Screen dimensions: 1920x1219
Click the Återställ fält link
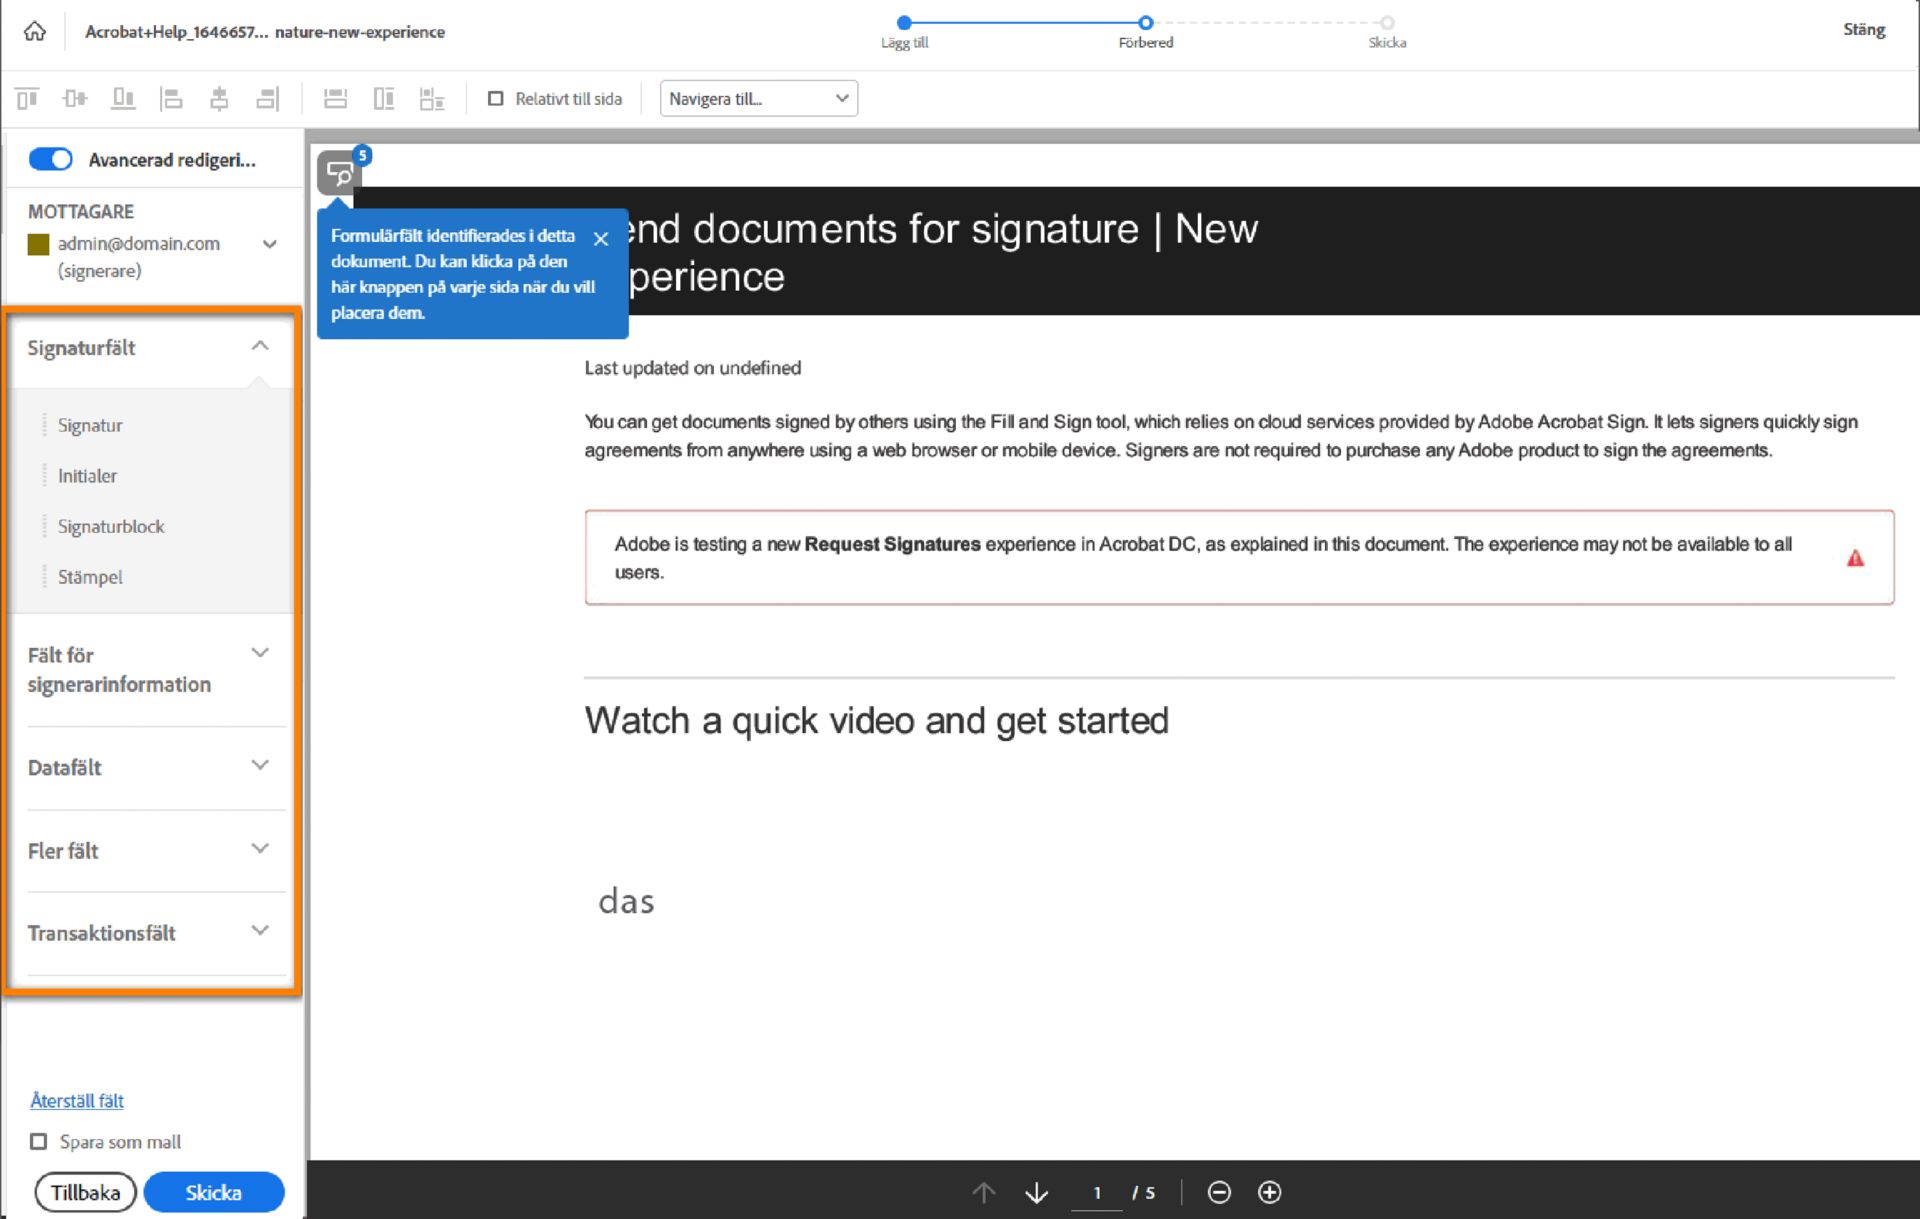77,1100
